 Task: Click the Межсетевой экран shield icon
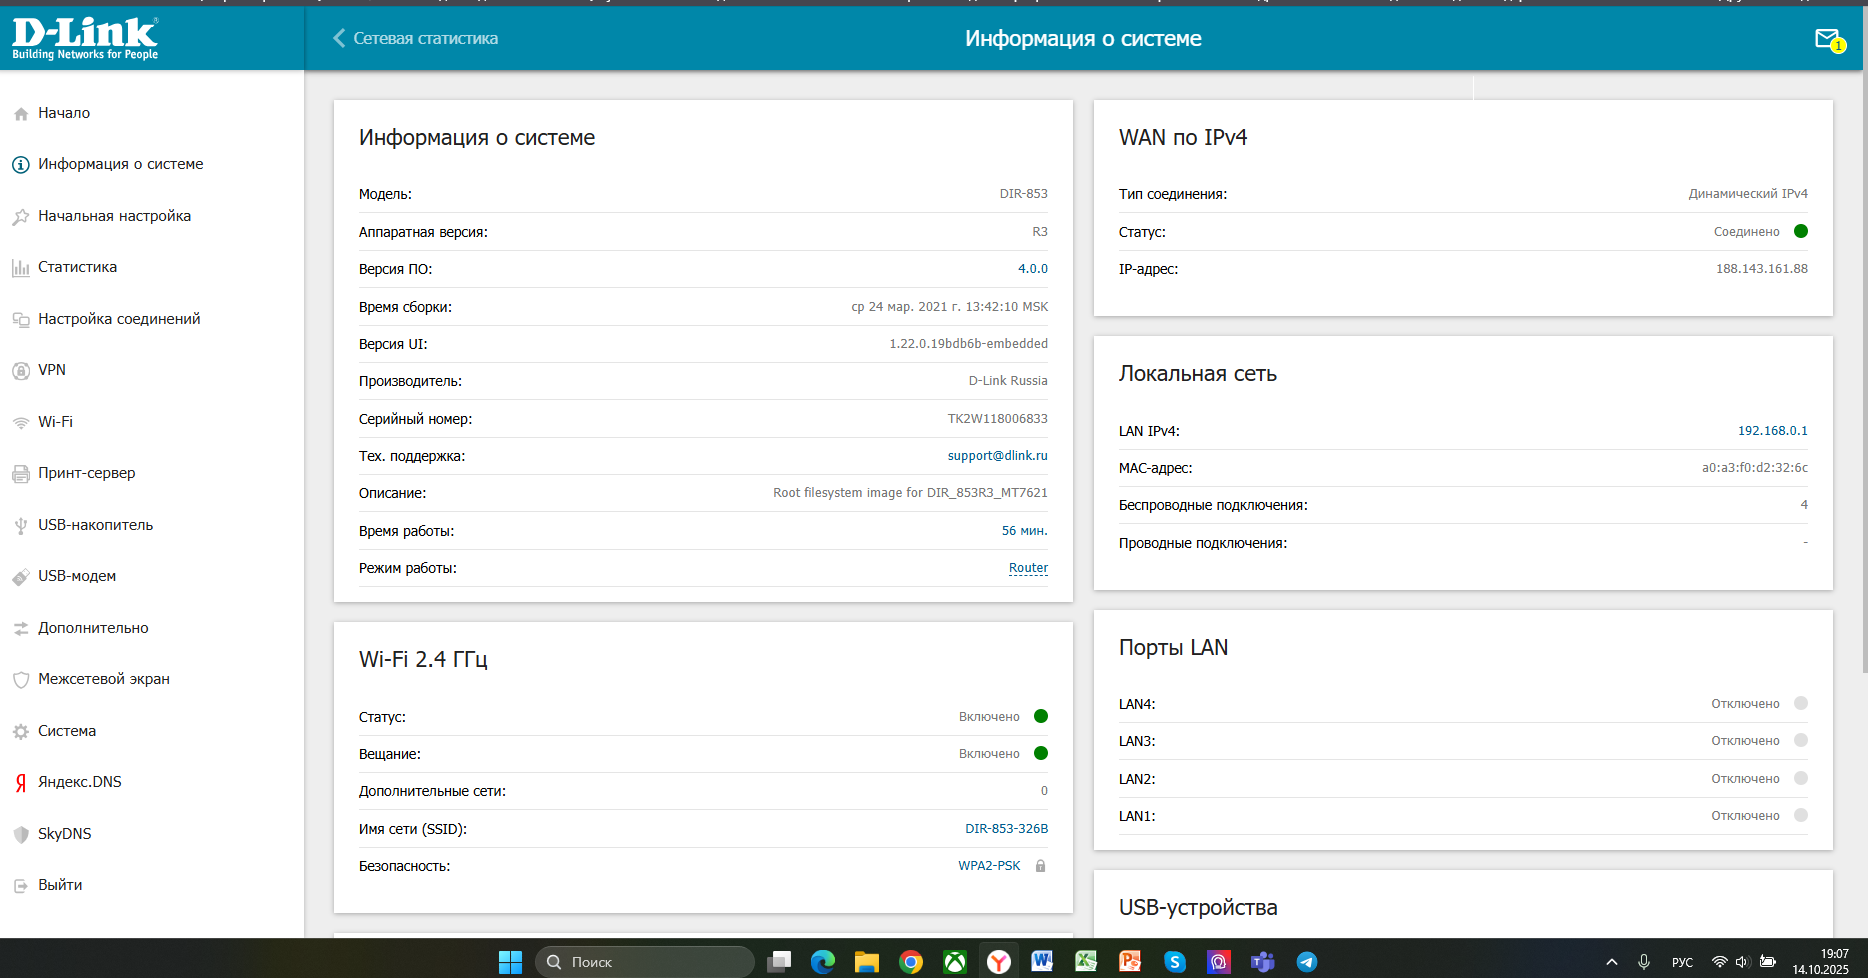(x=21, y=680)
